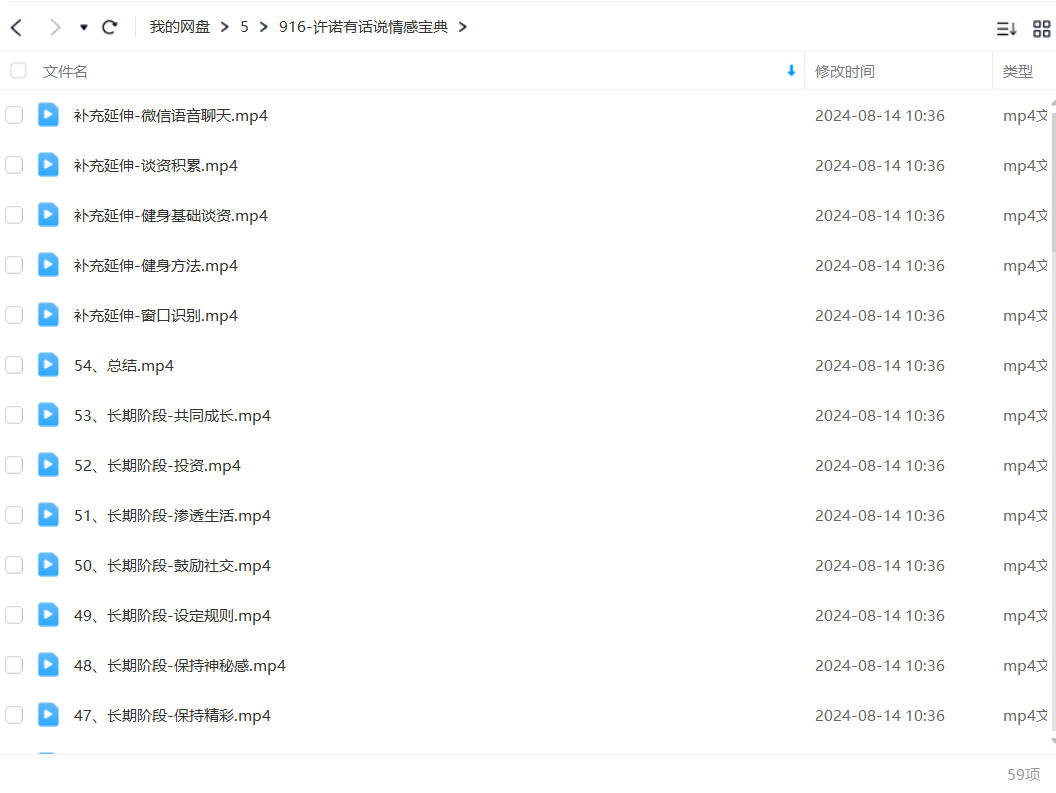Click the 59项 item count
This screenshot has width=1056, height=793.
(1024, 774)
